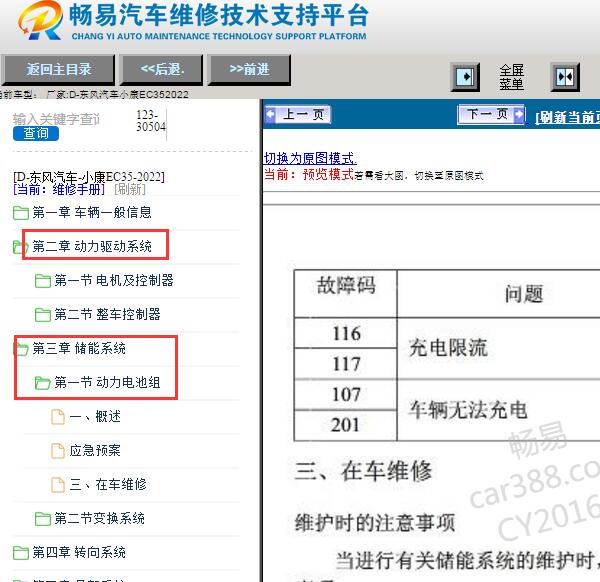This screenshot has height=582, width=600.
Task: Open 第四章 转向系统 chapter
Action: tap(79, 553)
